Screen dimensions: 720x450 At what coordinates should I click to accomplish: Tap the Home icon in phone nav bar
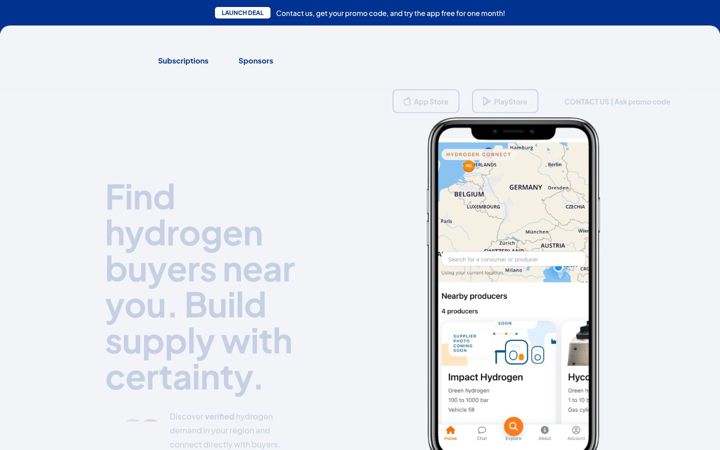(x=450, y=430)
